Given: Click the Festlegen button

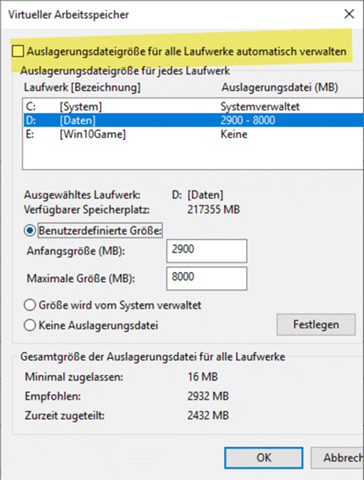Looking at the screenshot, I should point(316,324).
